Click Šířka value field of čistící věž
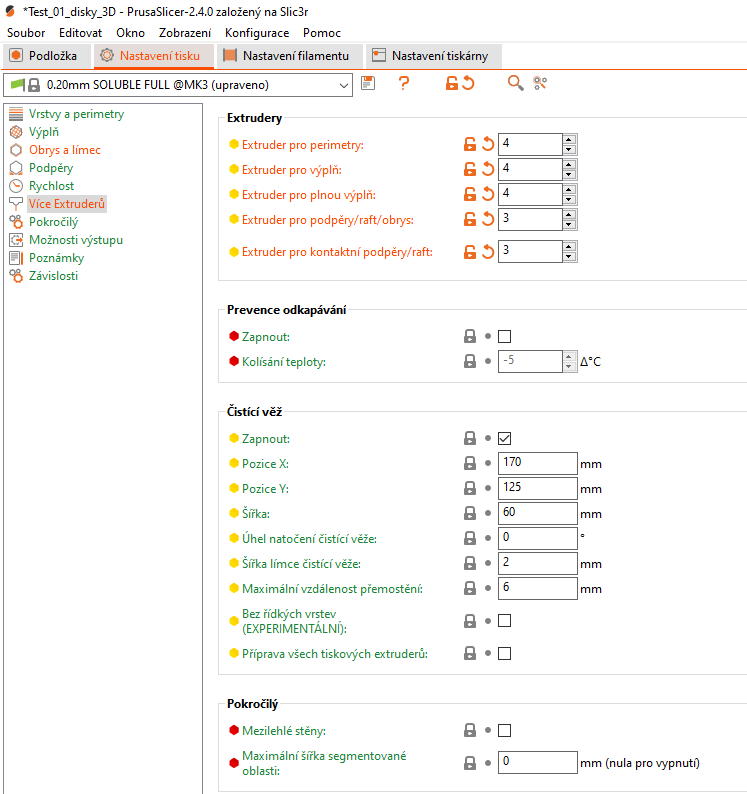The height and width of the screenshot is (794, 747). coord(537,513)
